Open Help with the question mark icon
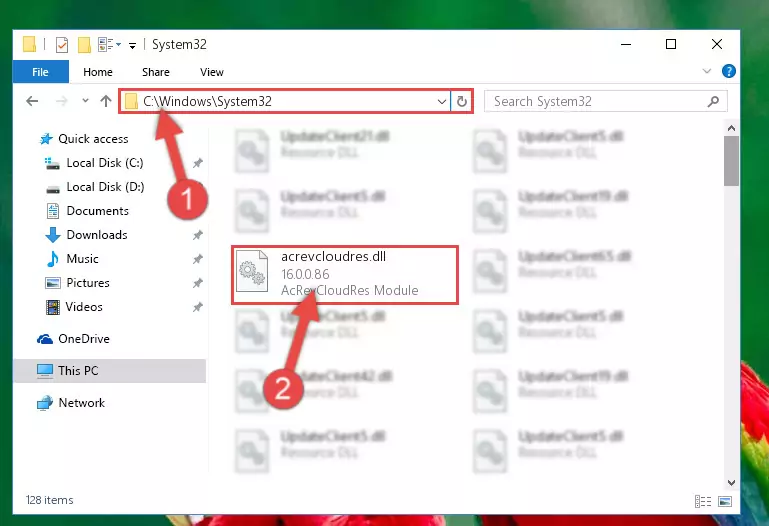This screenshot has height=526, width=769. tap(728, 71)
